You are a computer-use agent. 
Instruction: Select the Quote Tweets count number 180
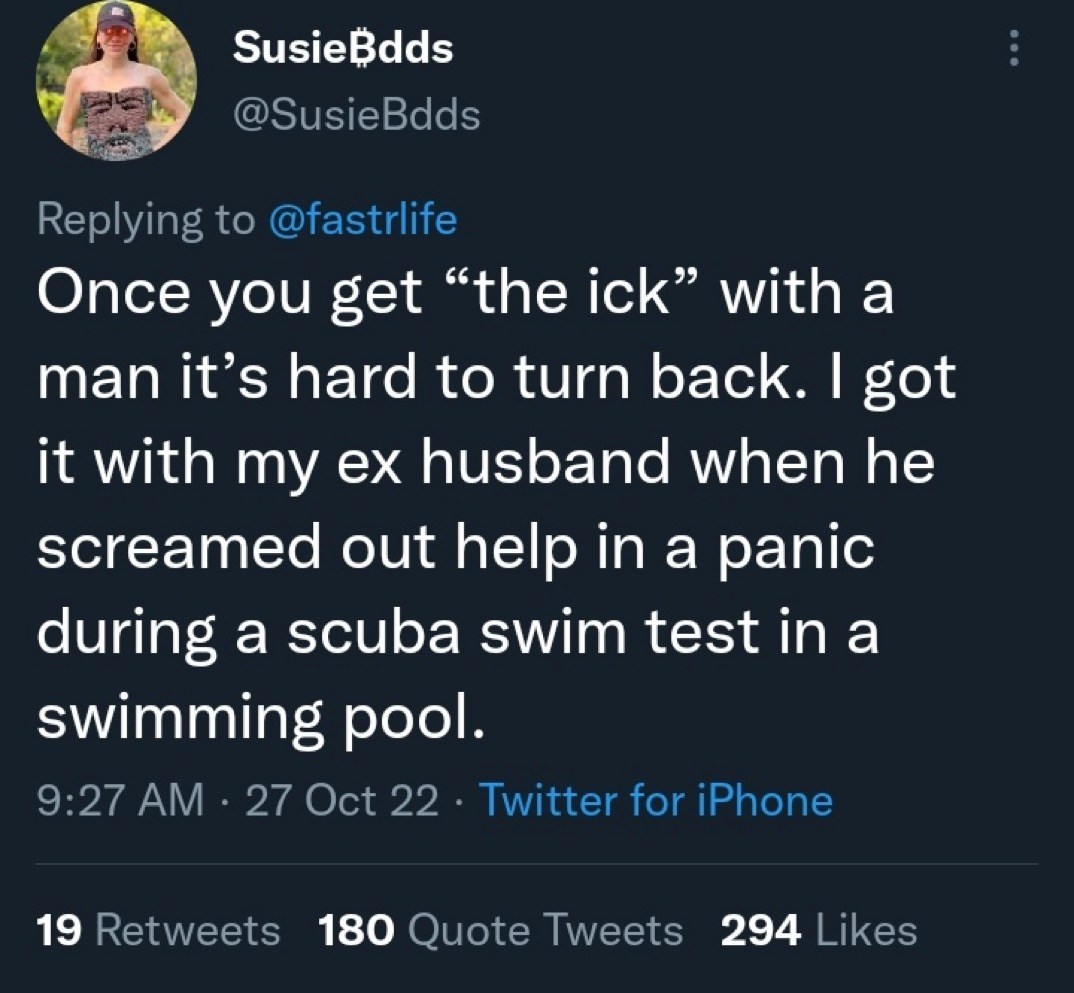357,931
